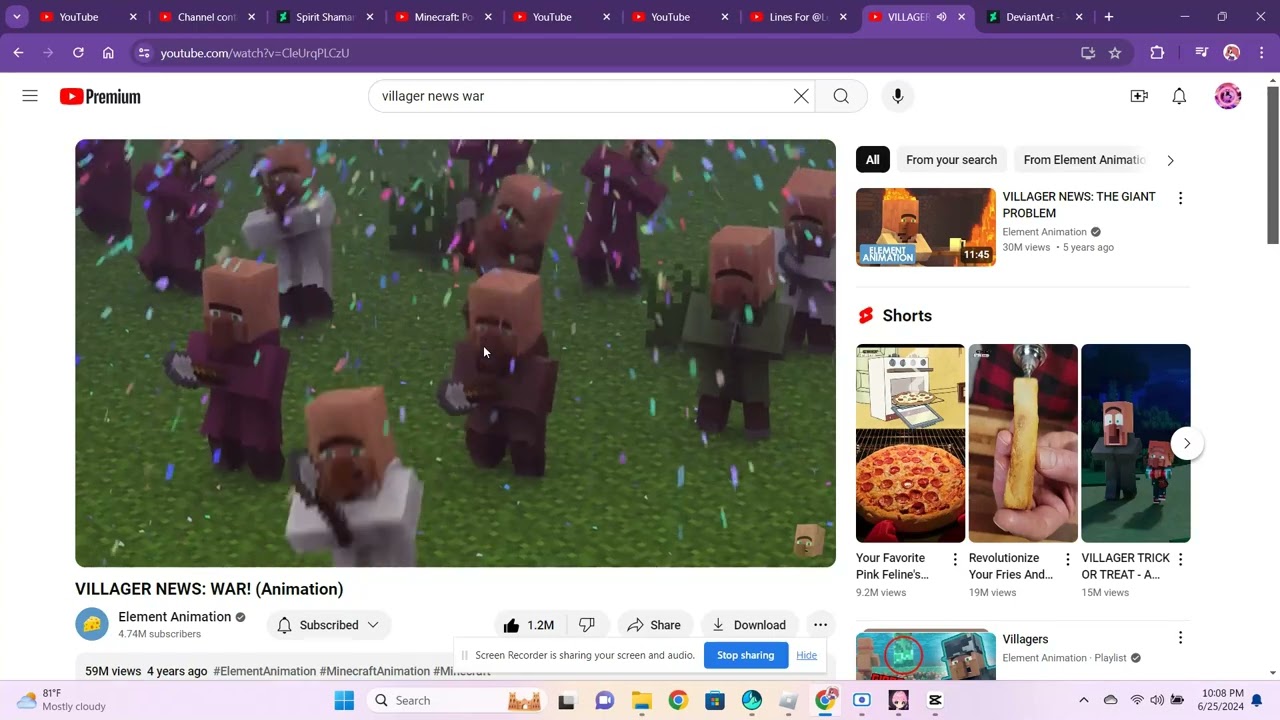Focus the browser address bar URL
Screen dimensions: 1280x720
click(x=255, y=53)
